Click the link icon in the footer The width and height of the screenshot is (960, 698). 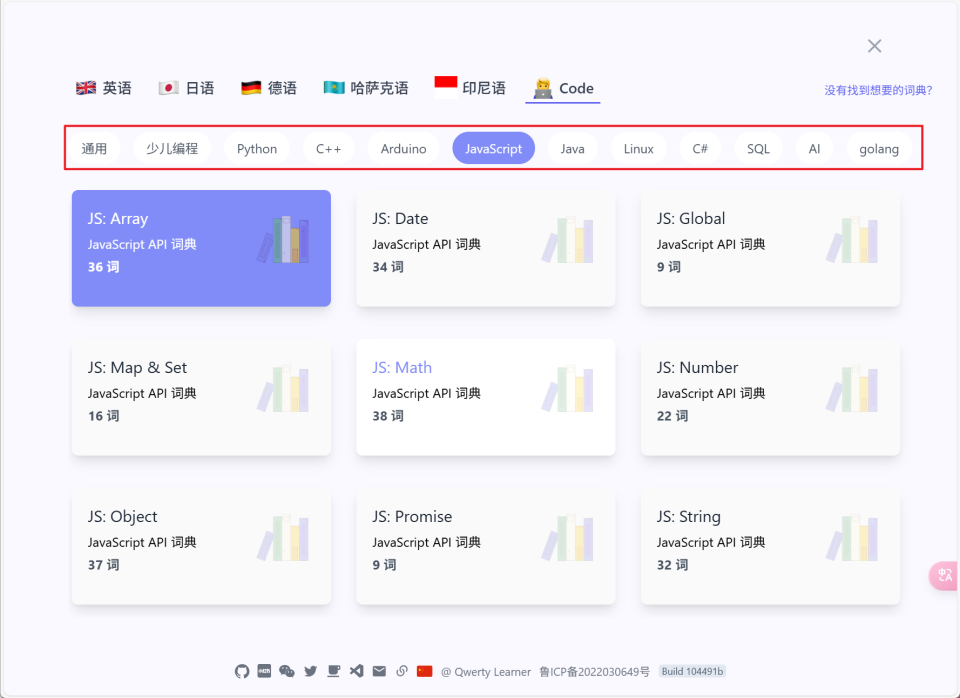(x=402, y=671)
